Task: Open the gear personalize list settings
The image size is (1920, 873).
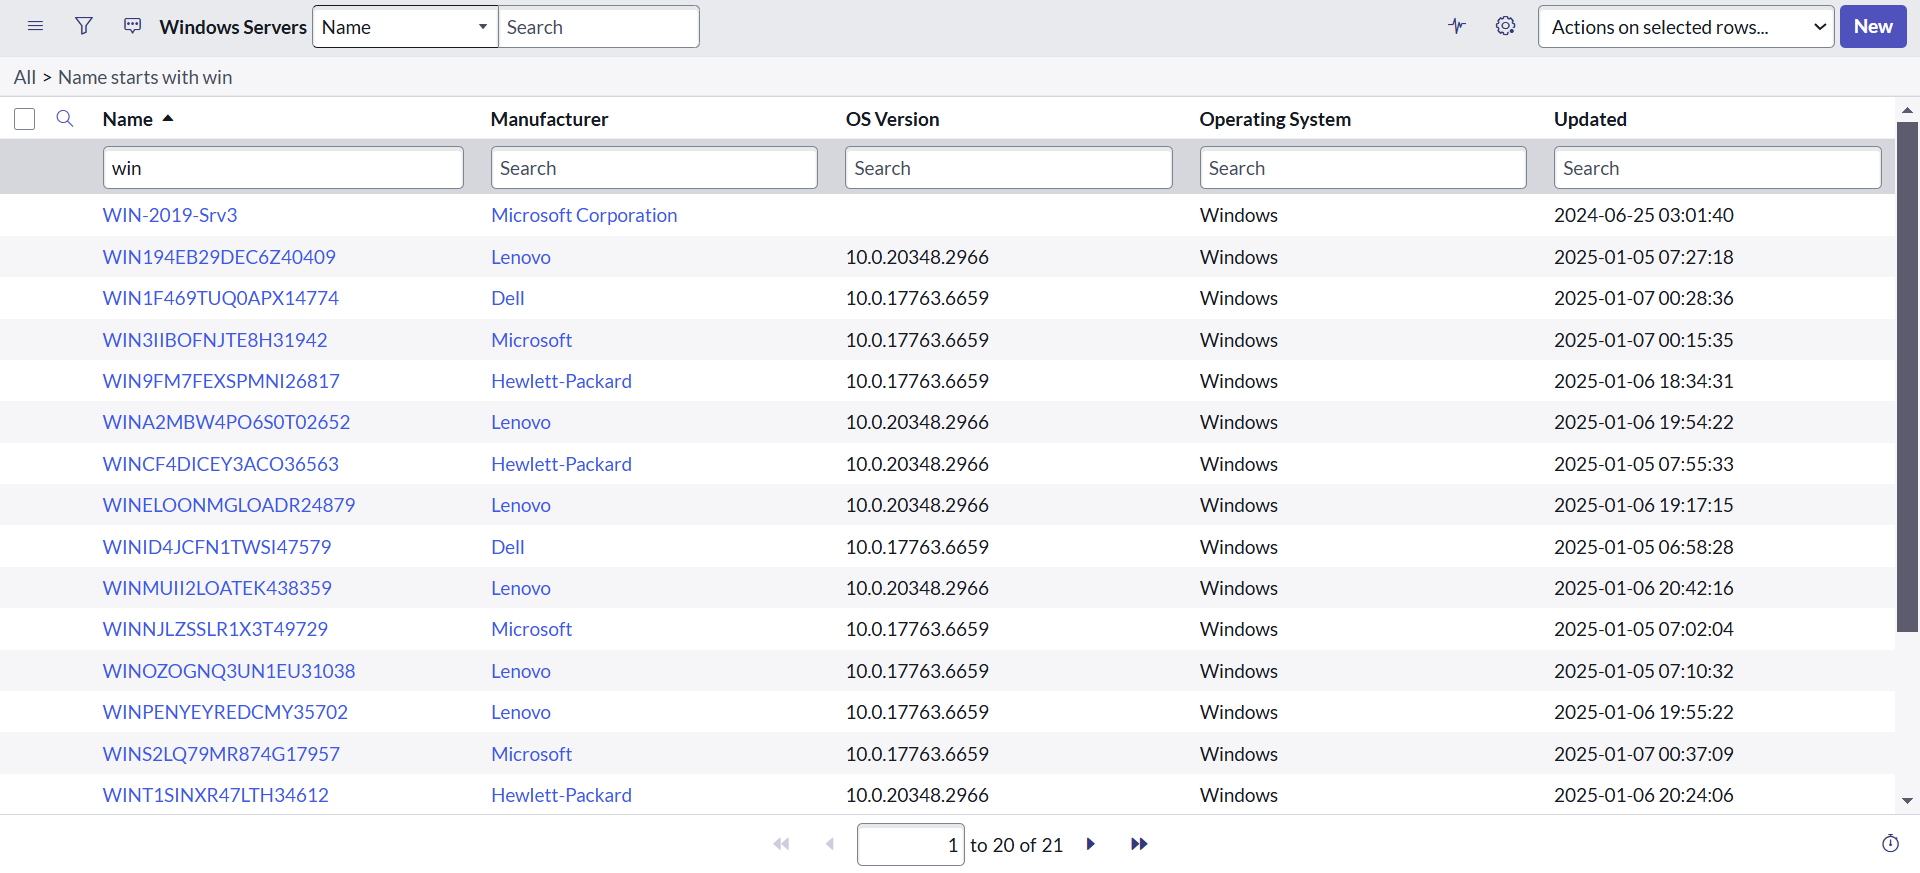Action: coord(1505,26)
